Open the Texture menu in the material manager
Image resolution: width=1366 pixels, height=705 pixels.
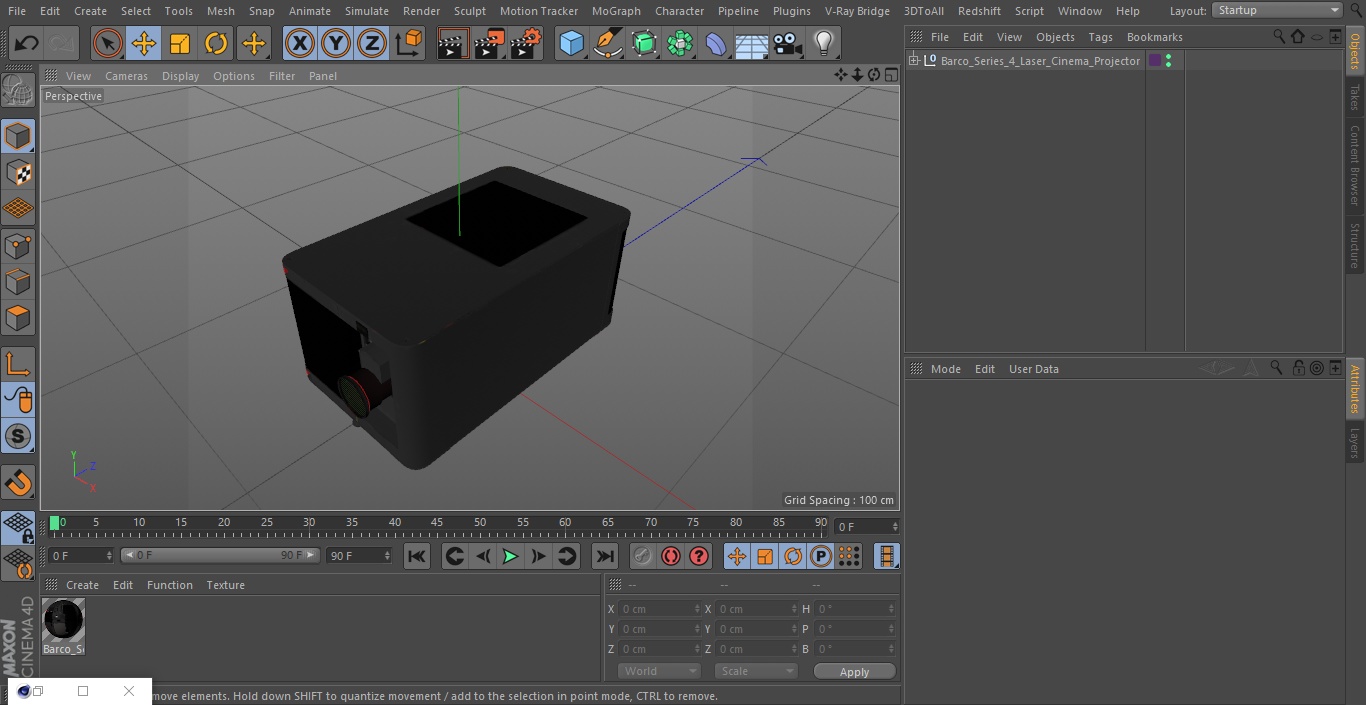(x=225, y=585)
